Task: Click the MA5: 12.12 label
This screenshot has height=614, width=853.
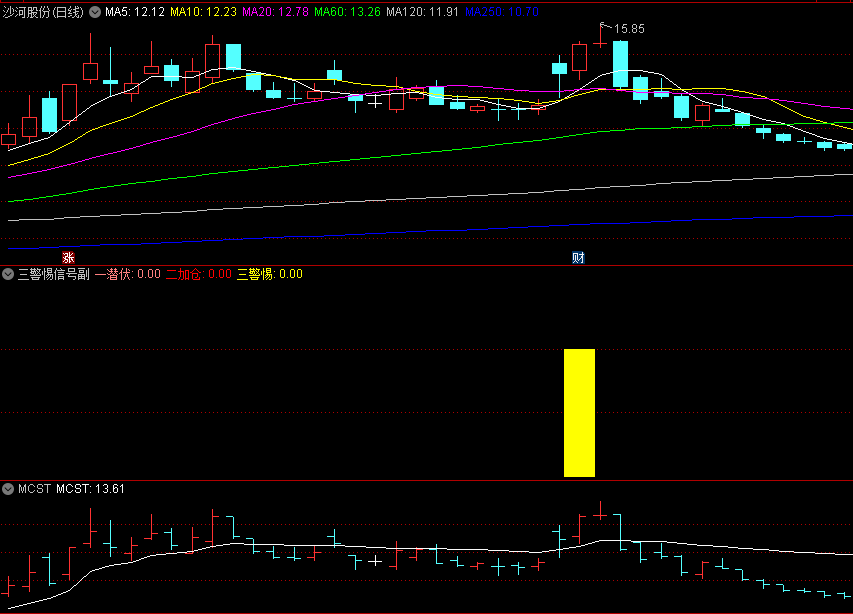Action: tap(135, 12)
